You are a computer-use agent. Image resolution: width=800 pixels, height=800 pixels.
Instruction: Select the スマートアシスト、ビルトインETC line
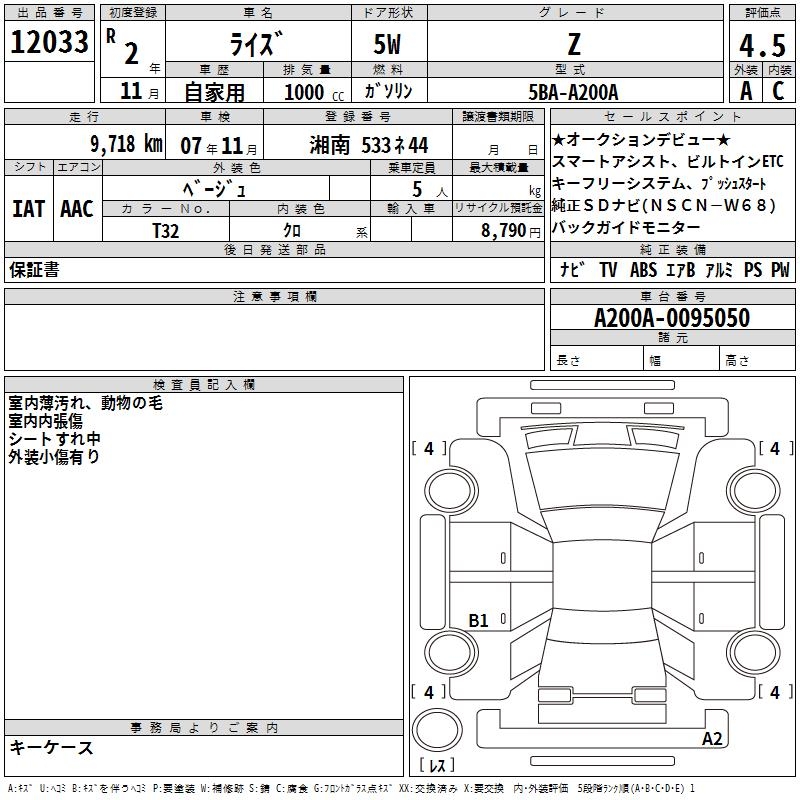click(668, 162)
